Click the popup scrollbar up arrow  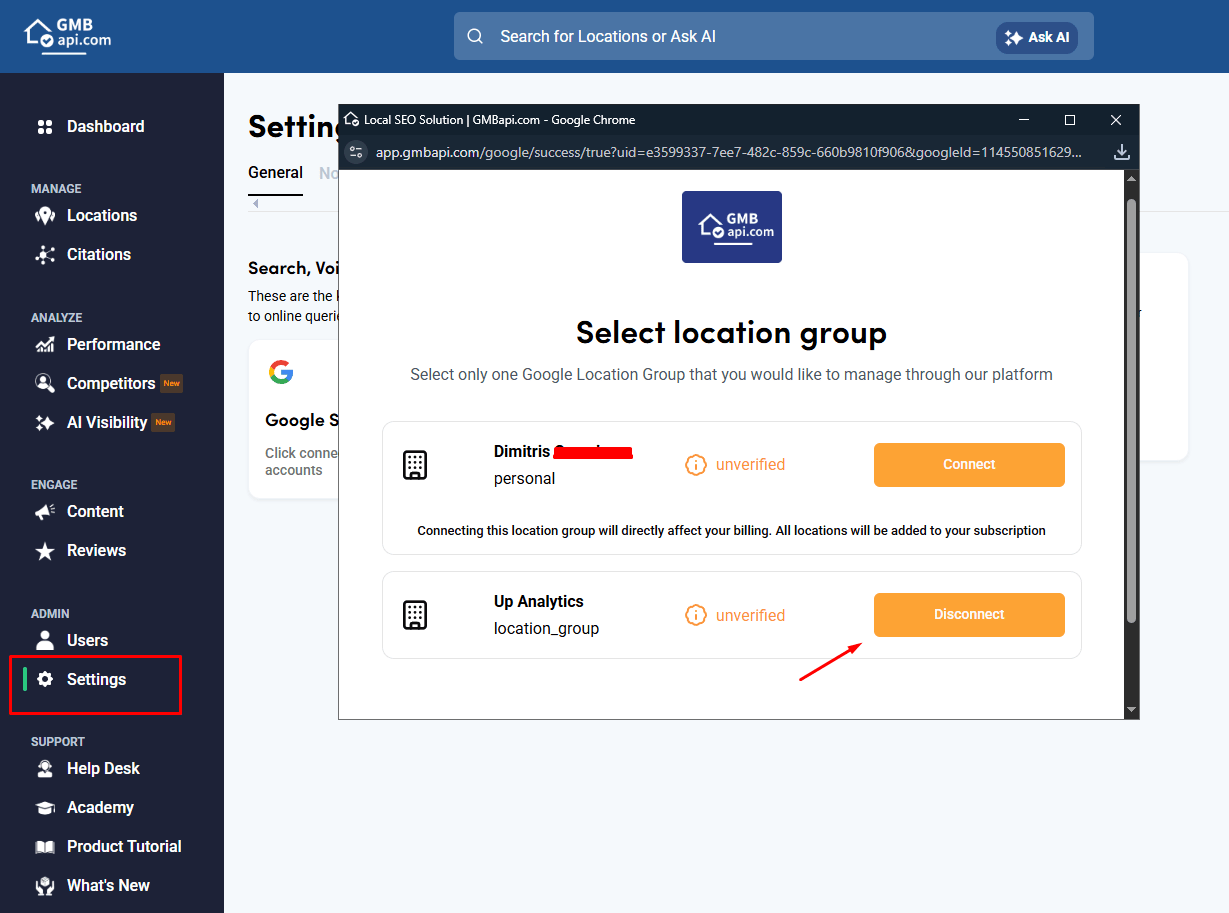coord(1131,178)
